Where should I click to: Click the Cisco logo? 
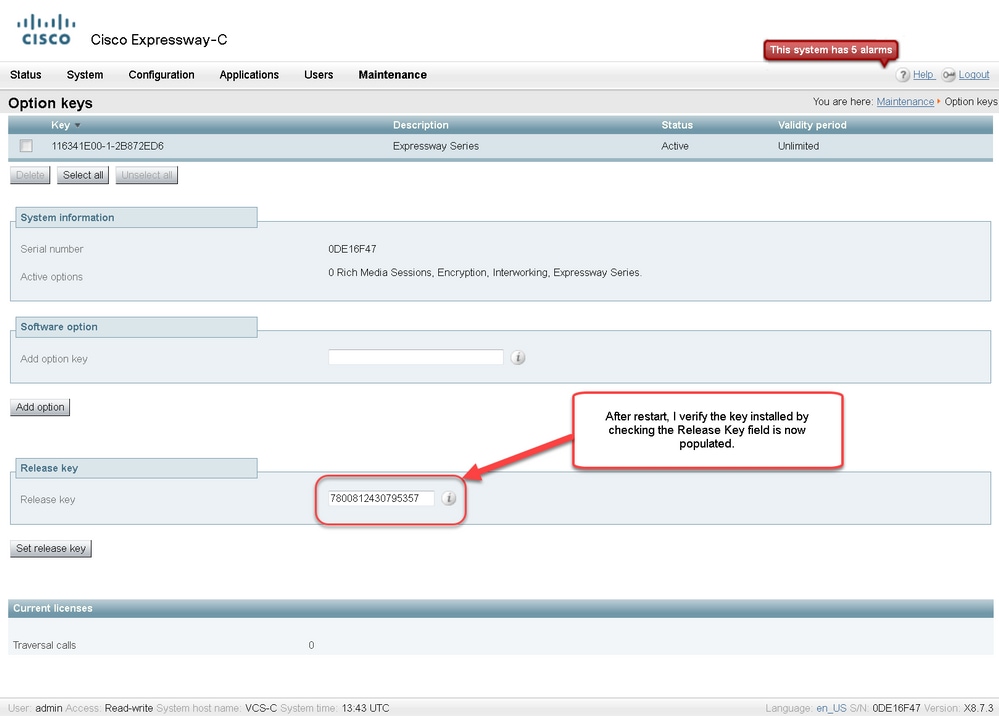tap(46, 31)
